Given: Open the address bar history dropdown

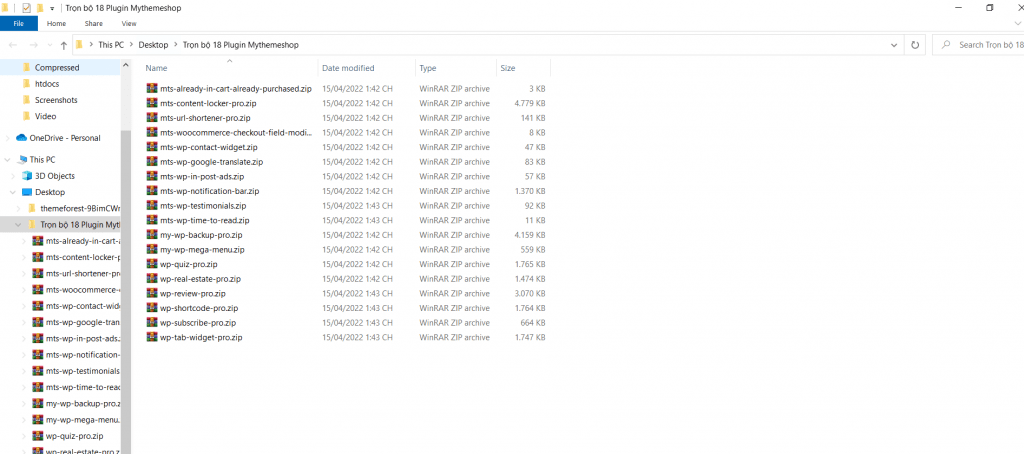Looking at the screenshot, I should (892, 45).
